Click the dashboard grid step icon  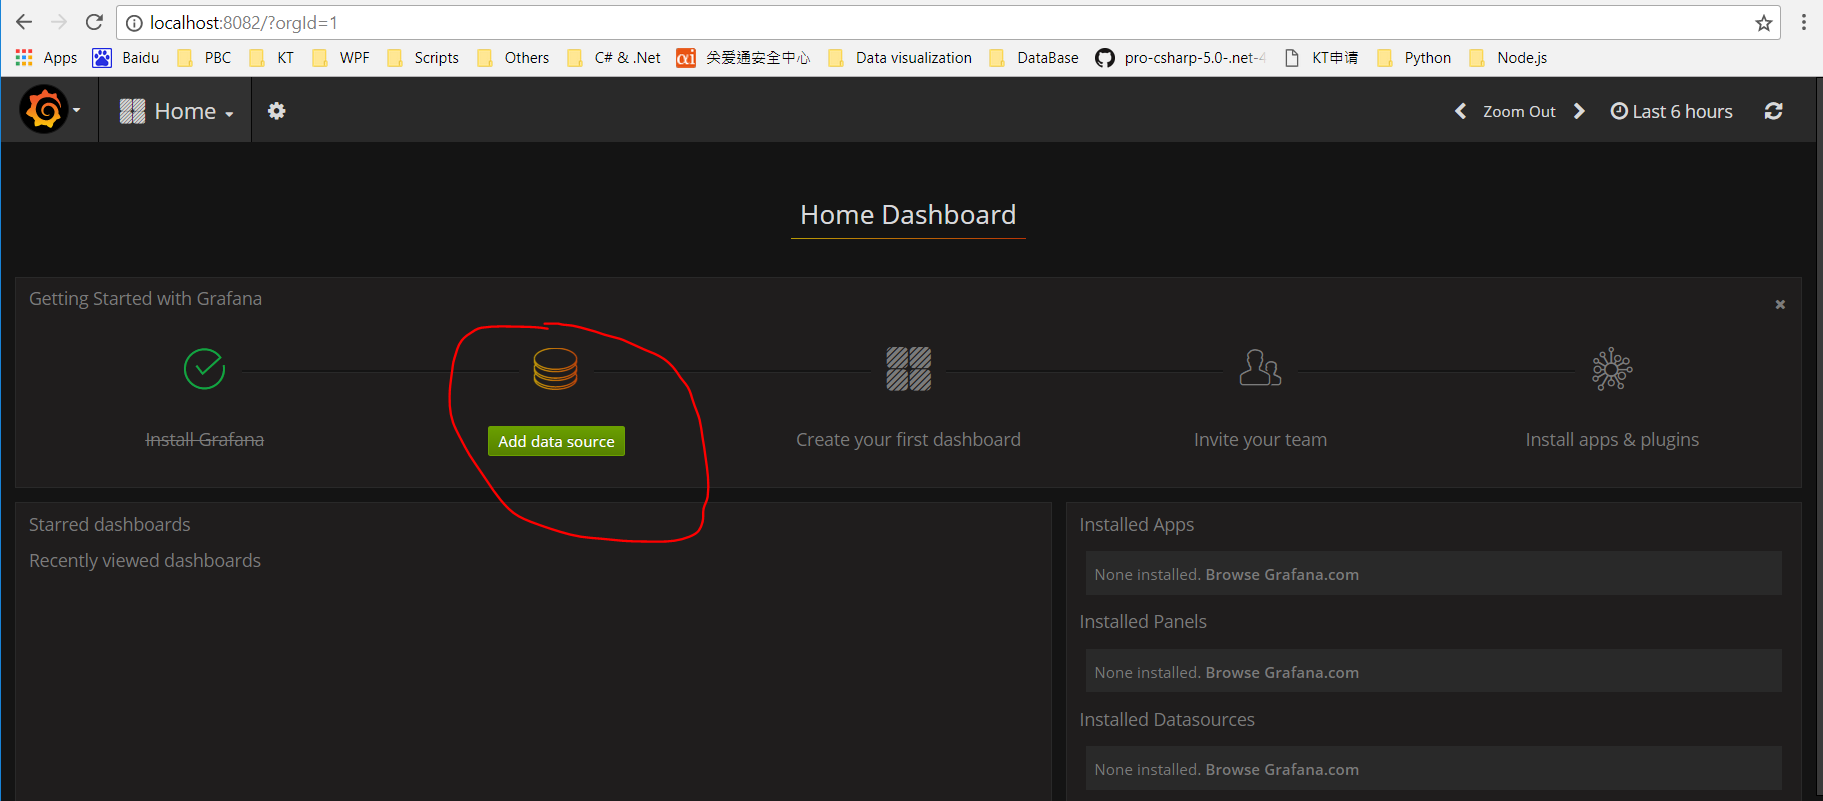click(x=908, y=369)
